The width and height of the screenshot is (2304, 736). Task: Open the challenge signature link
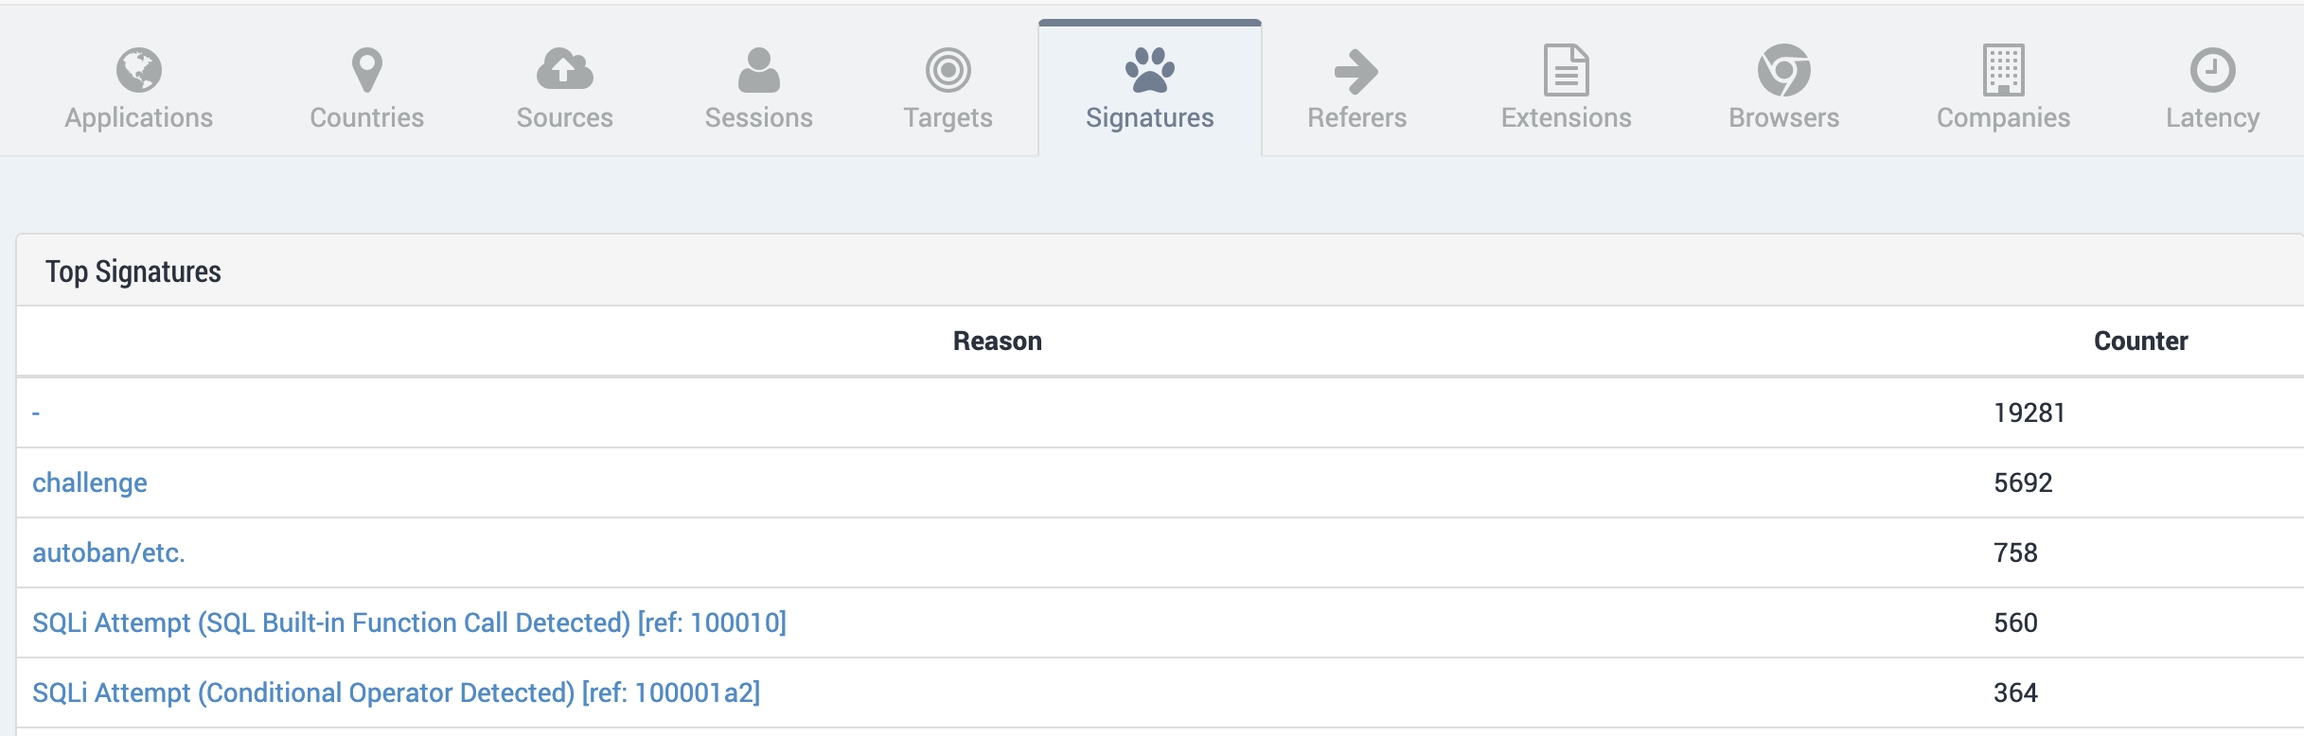coord(90,483)
